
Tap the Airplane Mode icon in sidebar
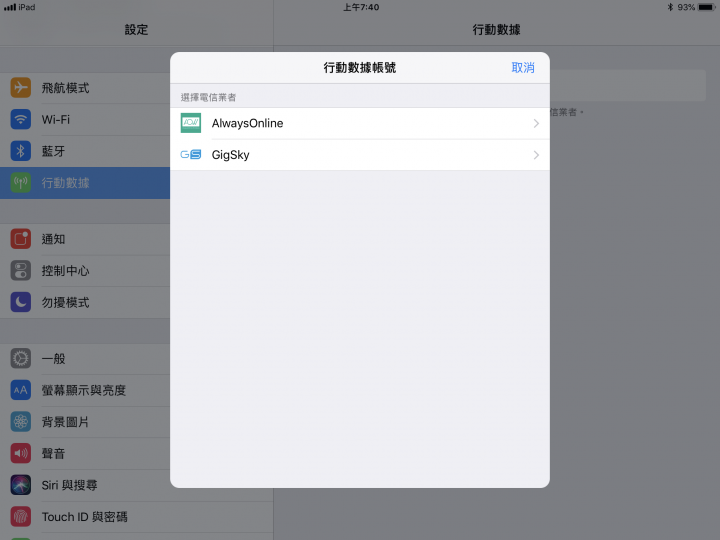coord(21,88)
